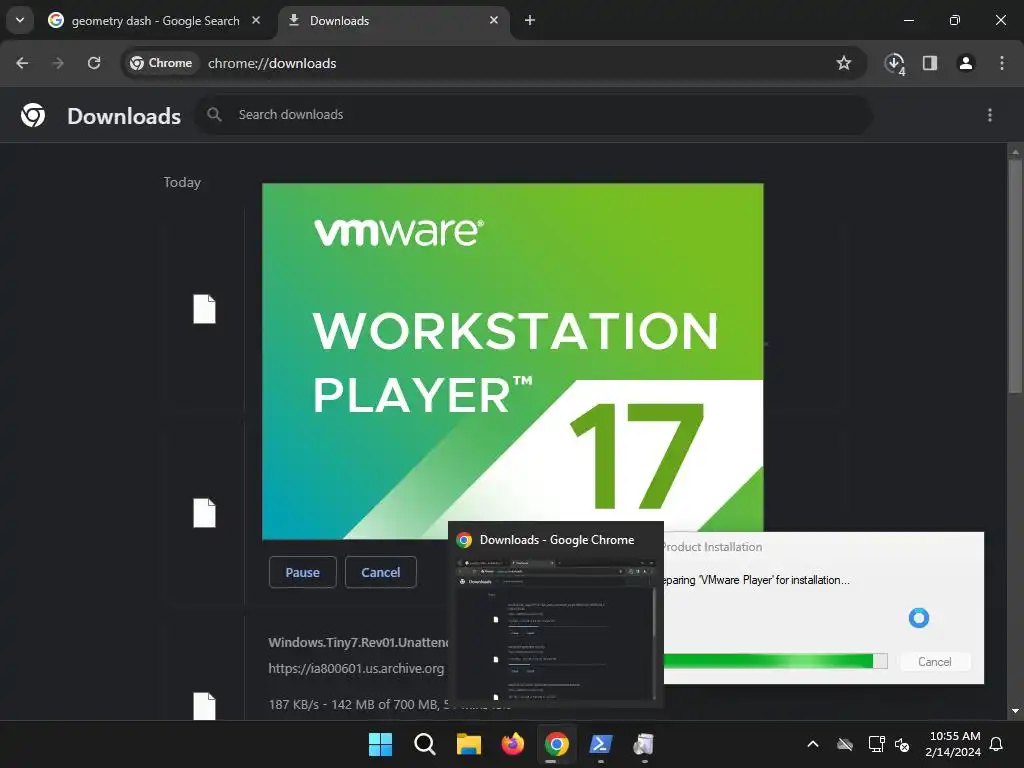This screenshot has height=768, width=1024.
Task: Switch to the geometry dash Google Search tab
Action: [155, 21]
